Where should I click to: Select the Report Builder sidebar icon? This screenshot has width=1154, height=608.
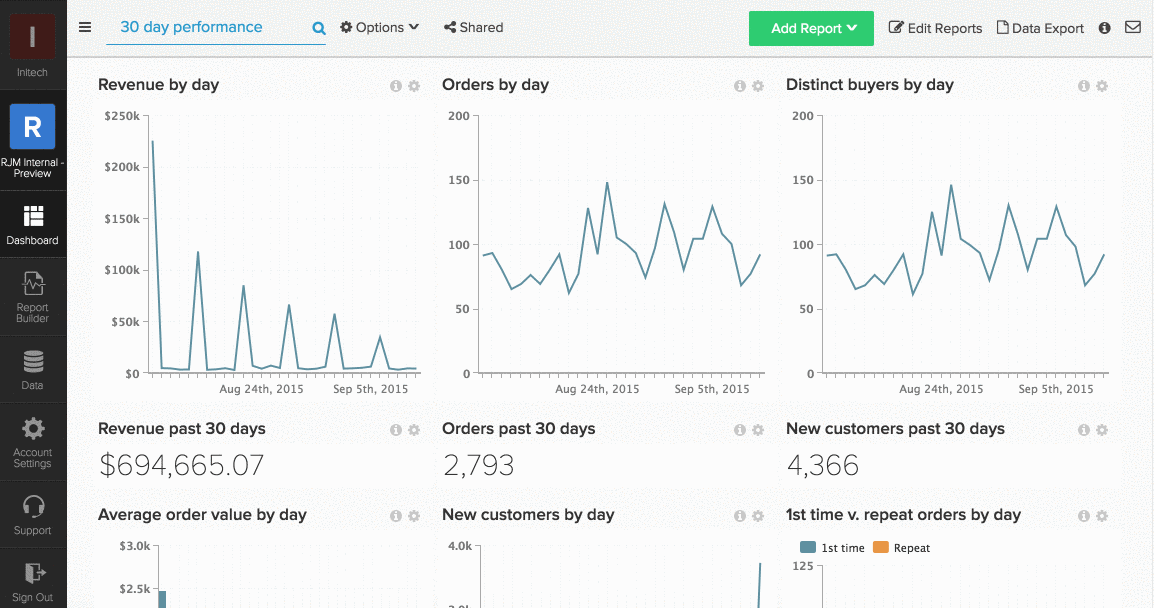(x=33, y=290)
